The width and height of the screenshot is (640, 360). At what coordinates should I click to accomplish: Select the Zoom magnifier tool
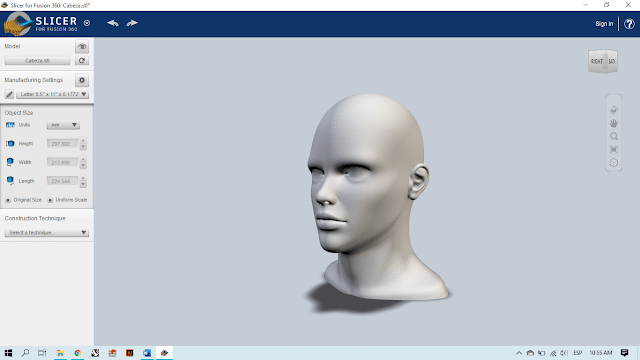(613, 136)
